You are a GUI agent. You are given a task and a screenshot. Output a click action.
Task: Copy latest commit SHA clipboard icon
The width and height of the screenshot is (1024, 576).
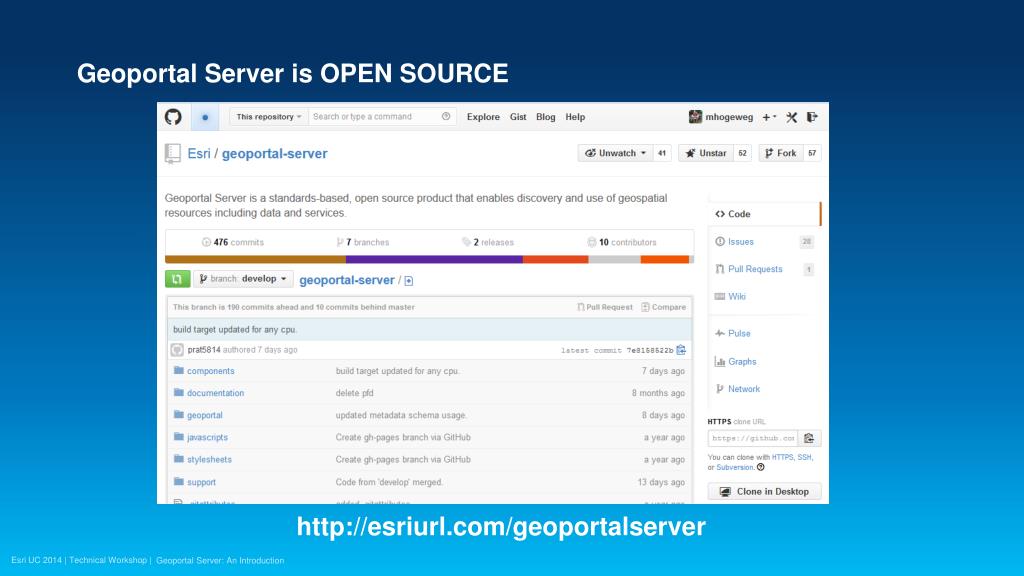click(x=681, y=350)
